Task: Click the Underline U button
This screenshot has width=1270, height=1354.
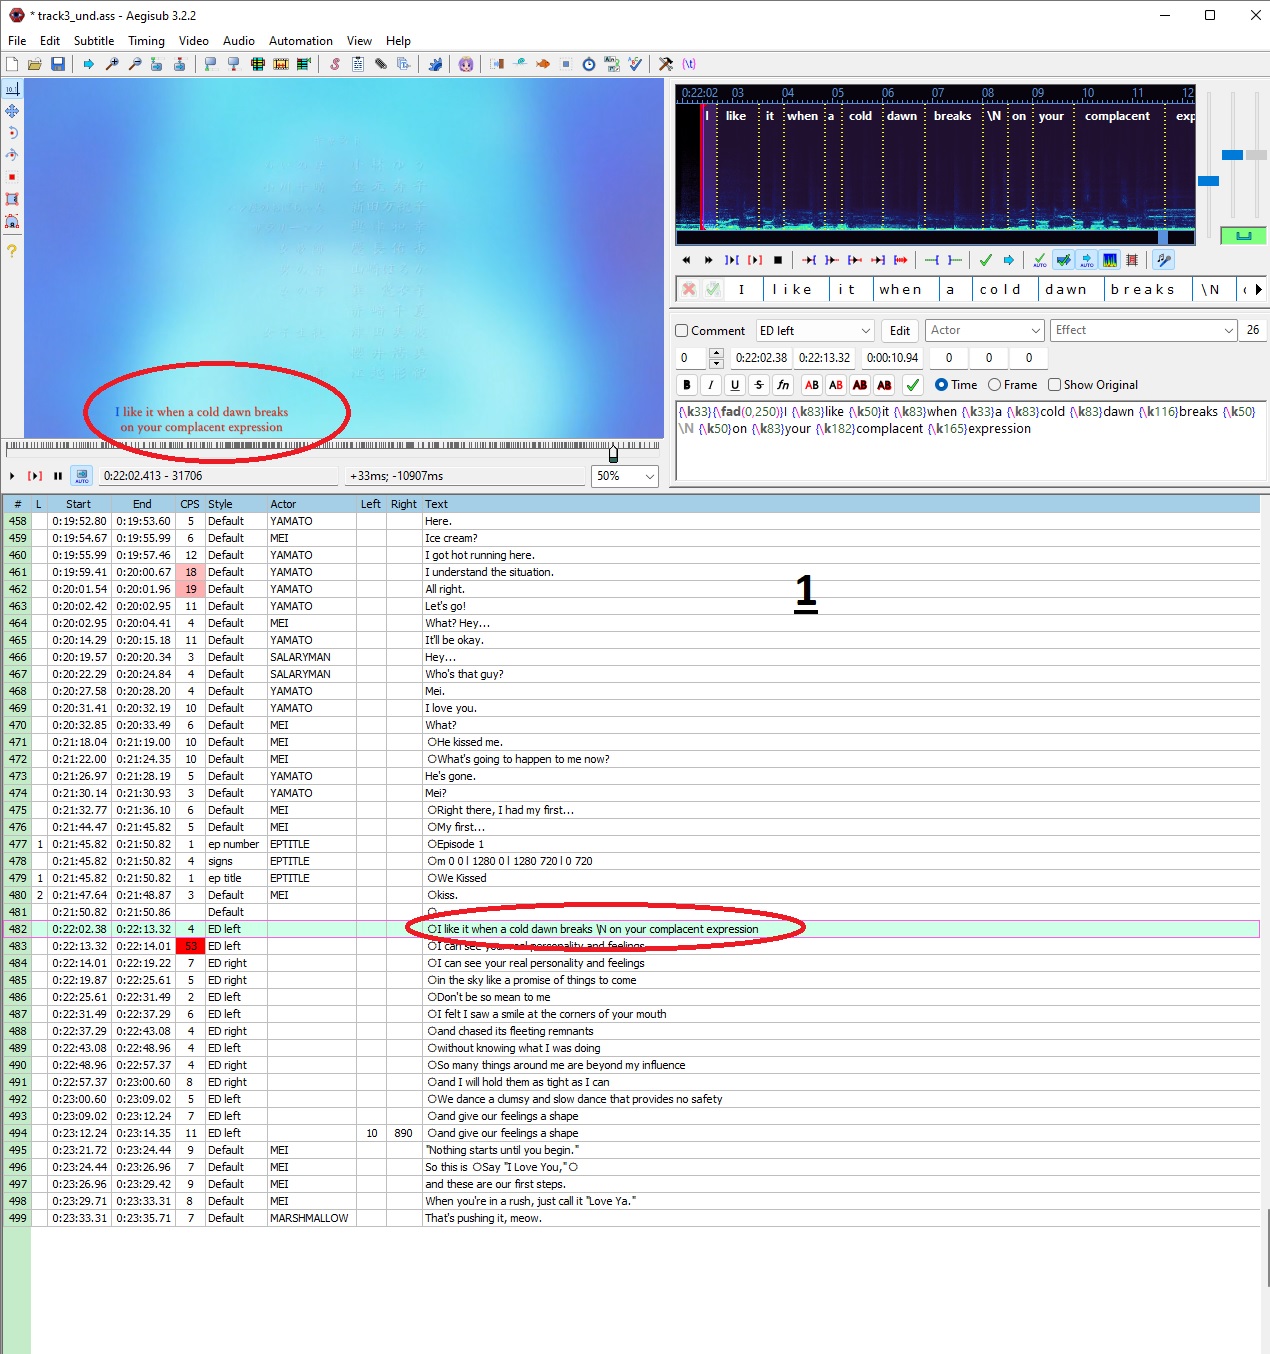Action: (x=735, y=385)
